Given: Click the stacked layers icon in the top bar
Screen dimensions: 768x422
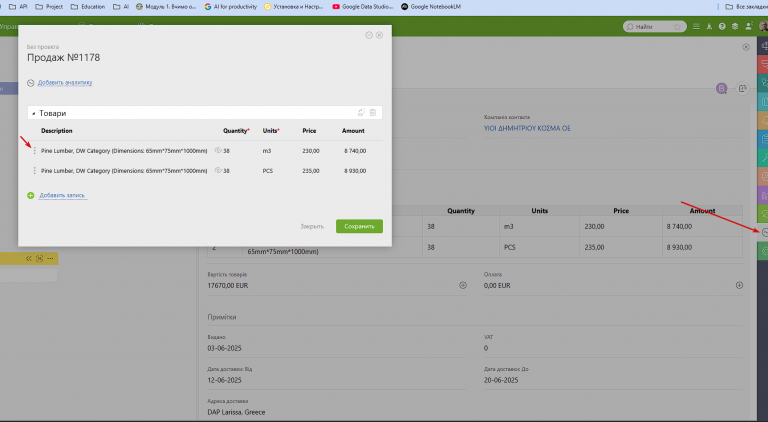Looking at the screenshot, I should (x=735, y=26).
